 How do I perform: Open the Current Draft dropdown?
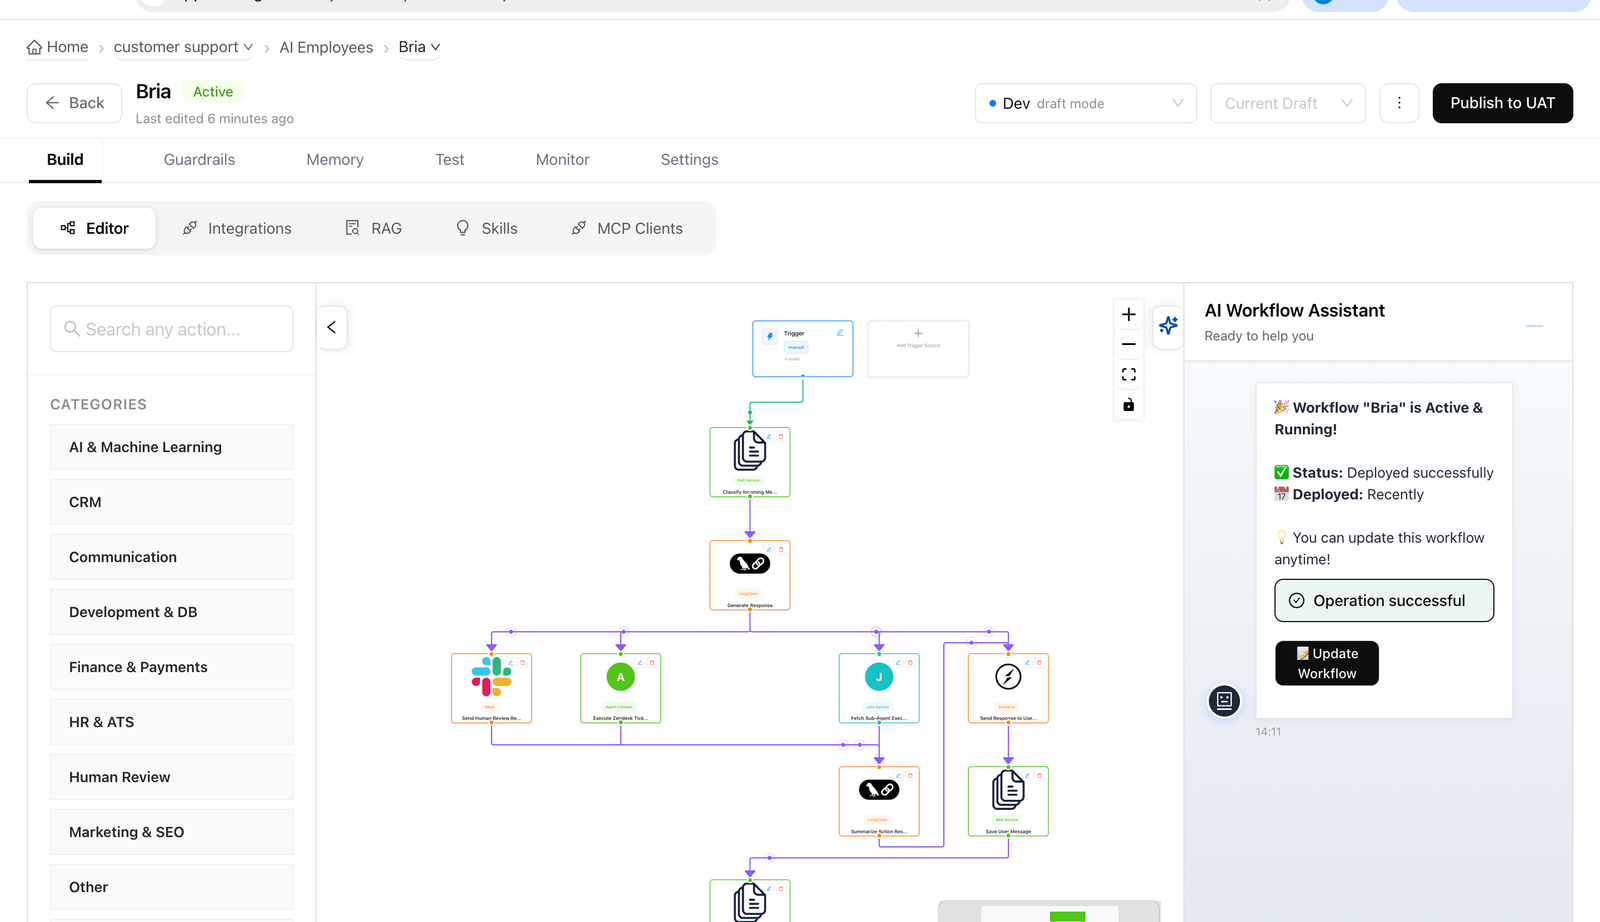pyautogui.click(x=1288, y=103)
